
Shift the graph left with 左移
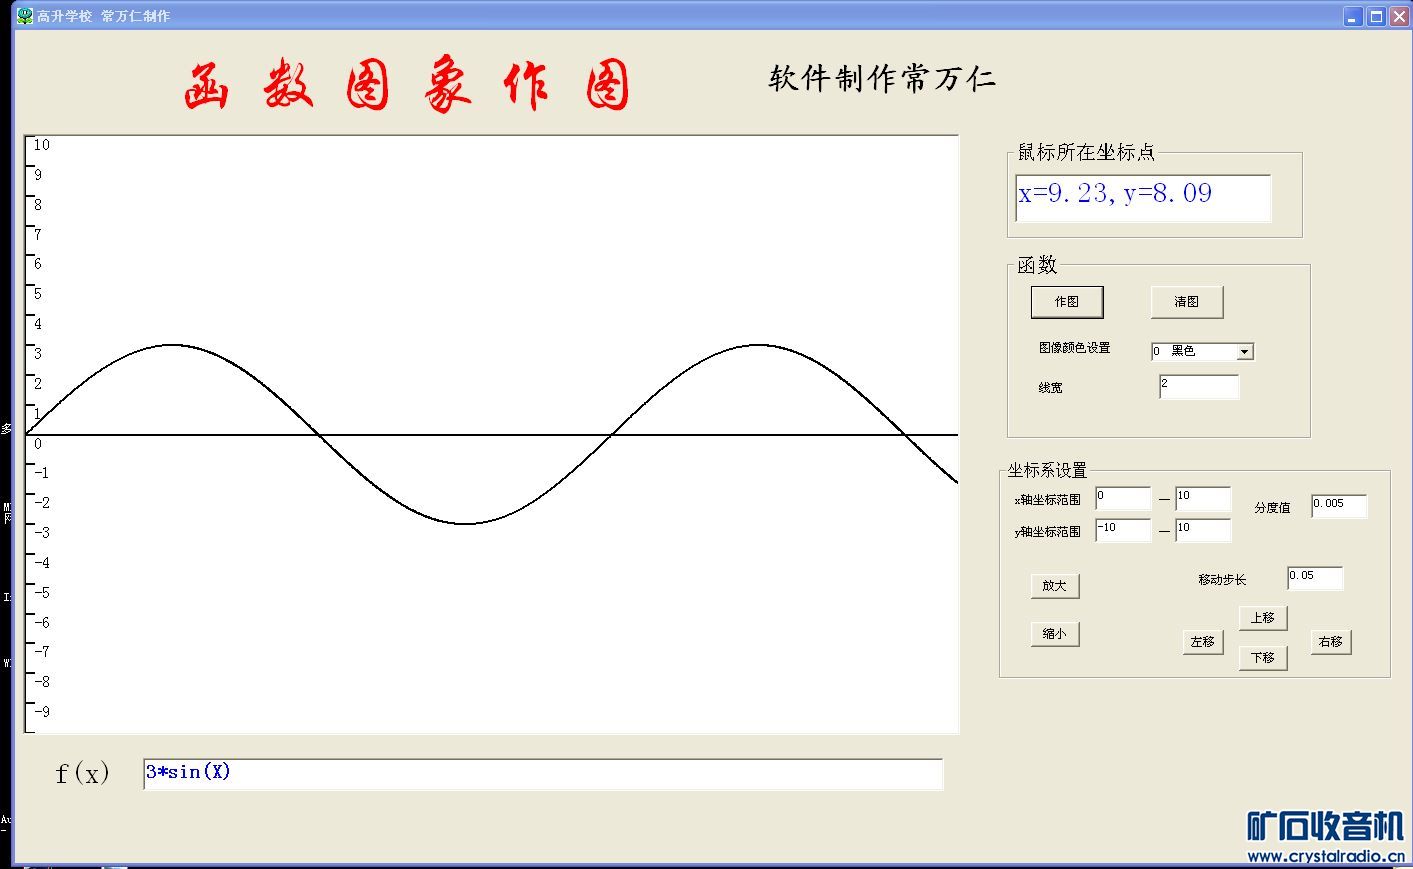point(1203,642)
